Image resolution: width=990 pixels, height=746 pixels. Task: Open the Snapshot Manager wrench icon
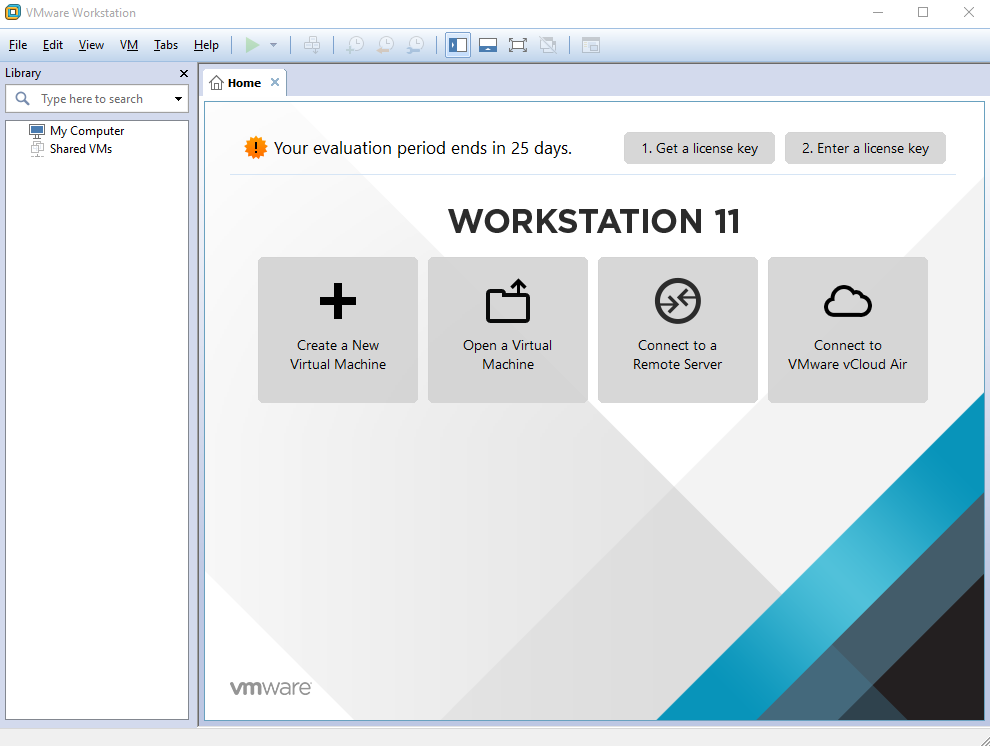pos(415,45)
